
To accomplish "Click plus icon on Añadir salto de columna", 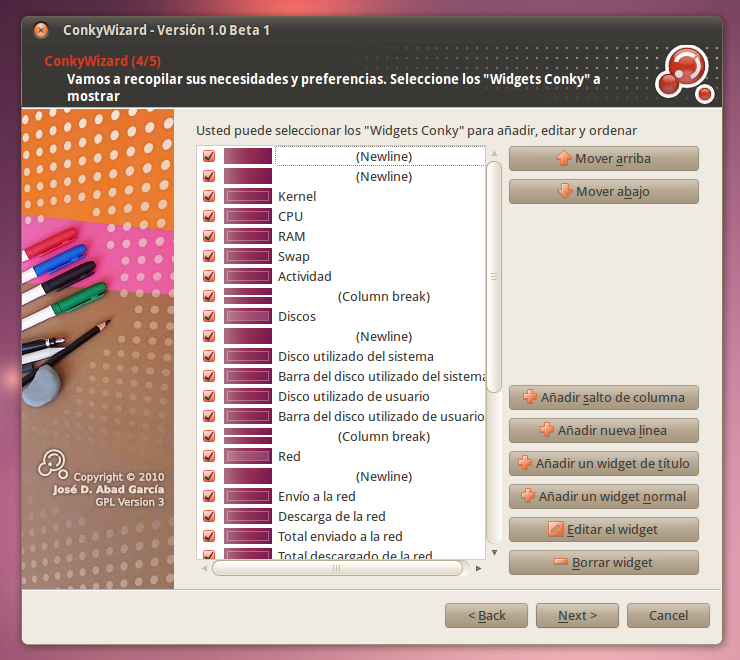I will (x=530, y=397).
